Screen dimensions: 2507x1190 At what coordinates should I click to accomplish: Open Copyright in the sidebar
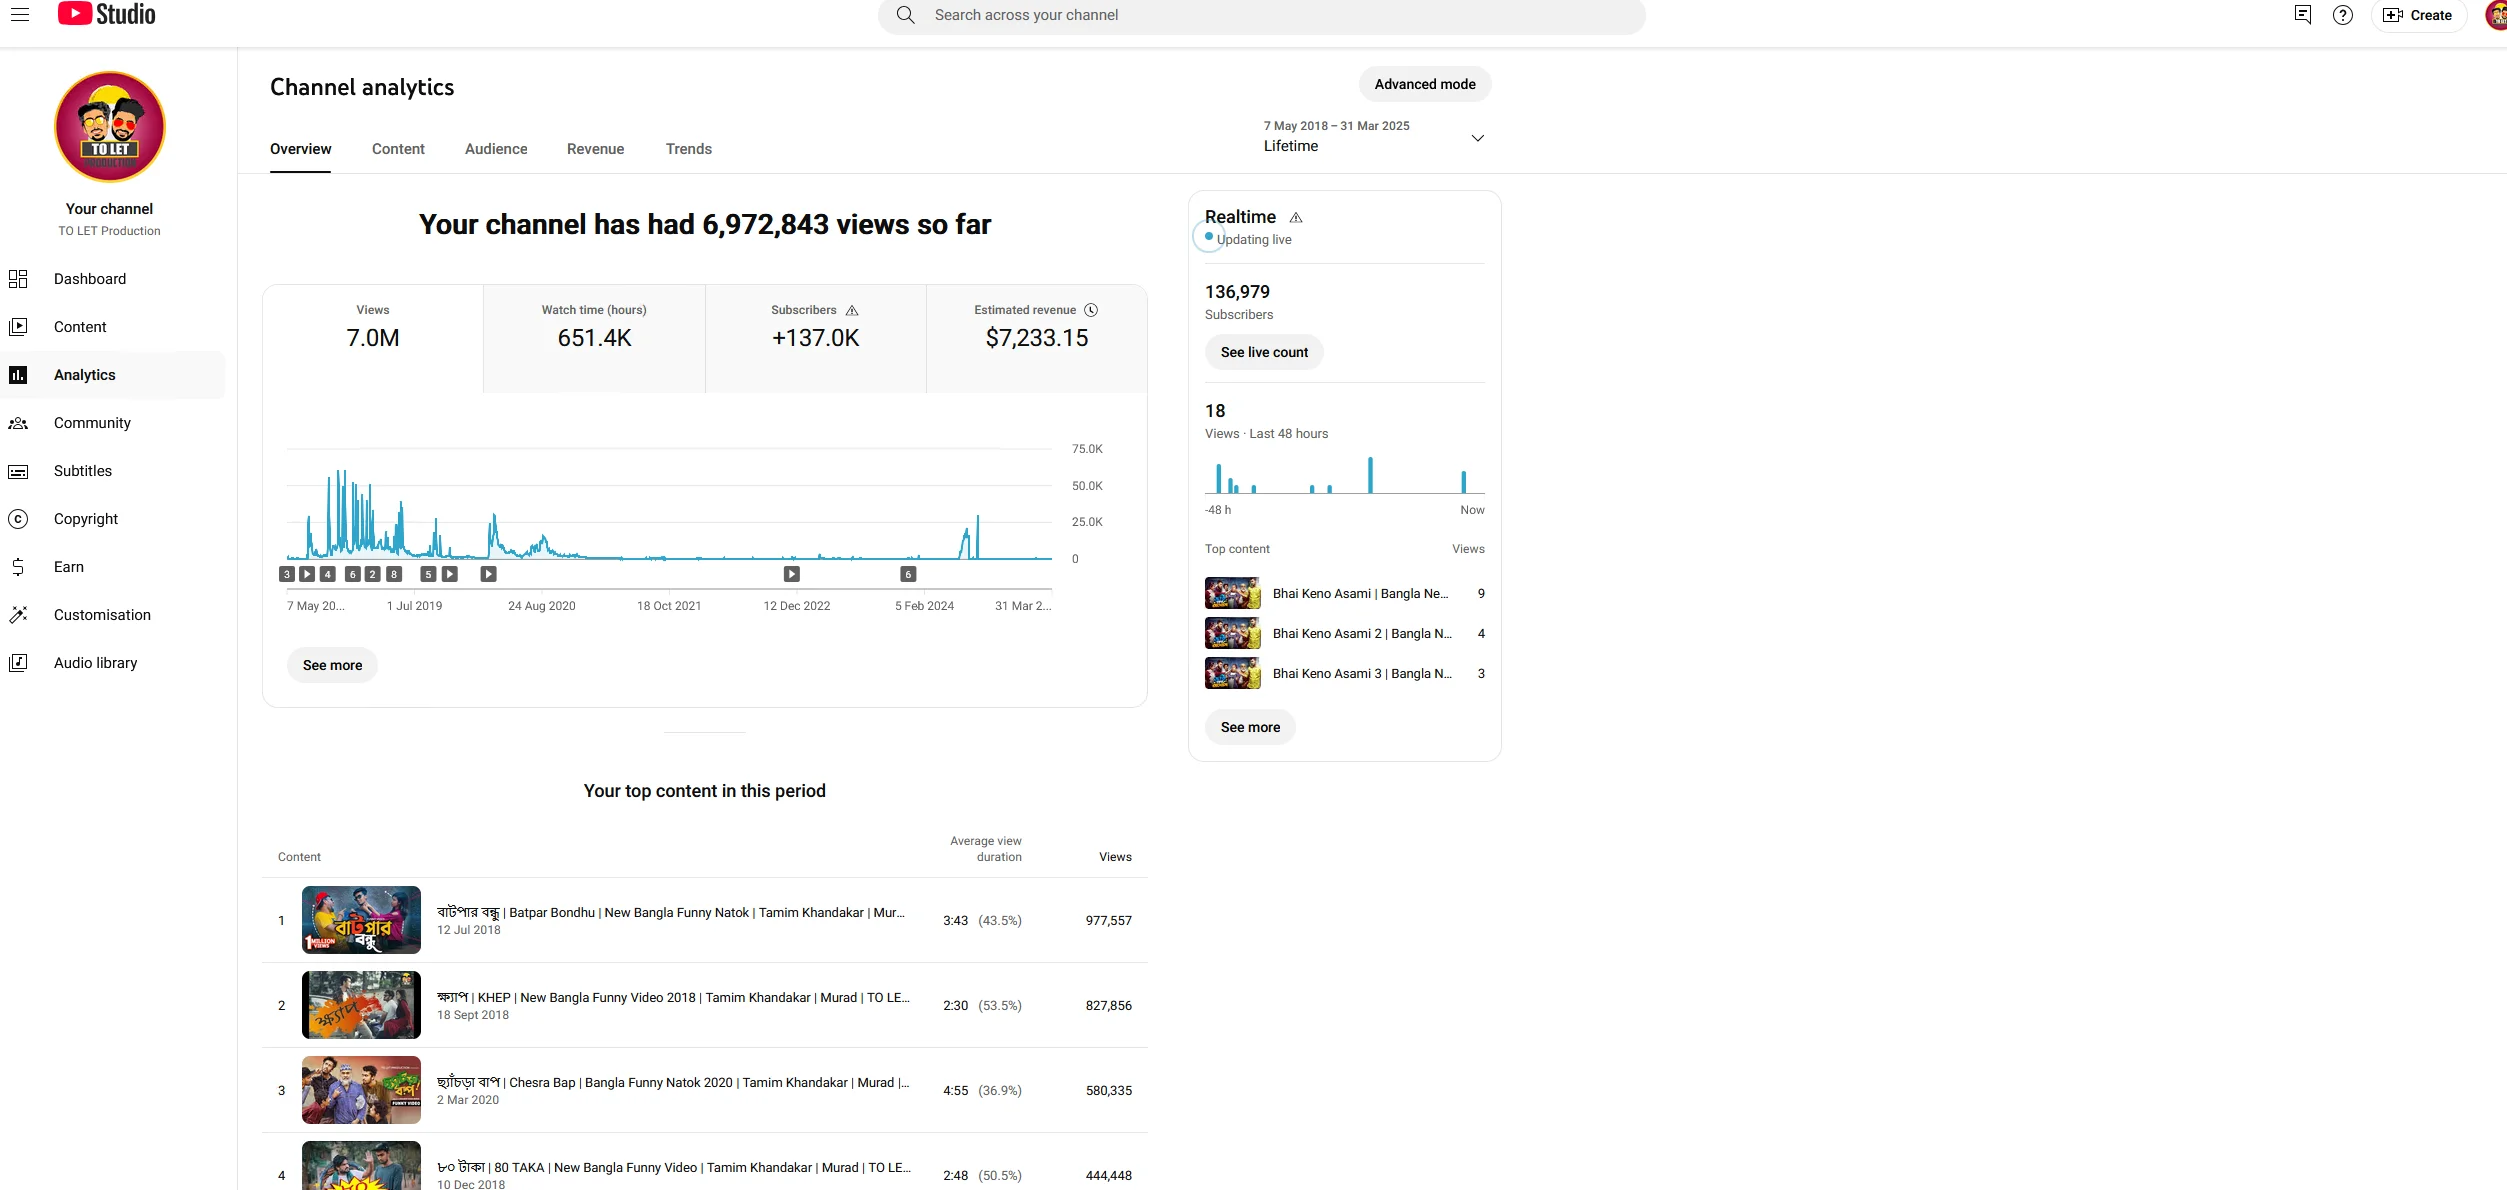(86, 519)
